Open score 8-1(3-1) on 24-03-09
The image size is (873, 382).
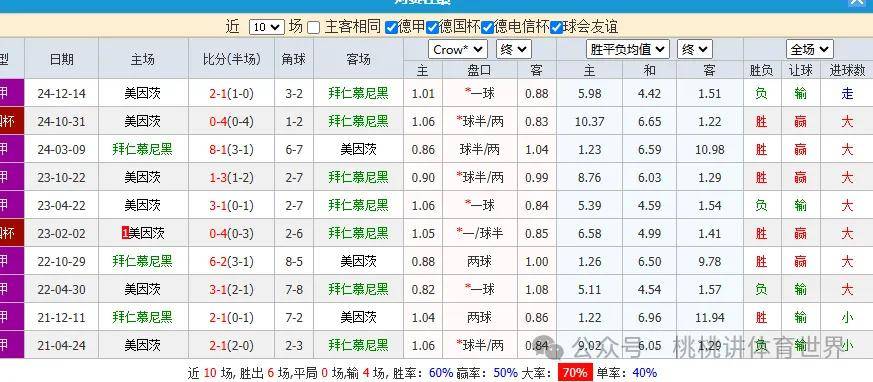232,149
